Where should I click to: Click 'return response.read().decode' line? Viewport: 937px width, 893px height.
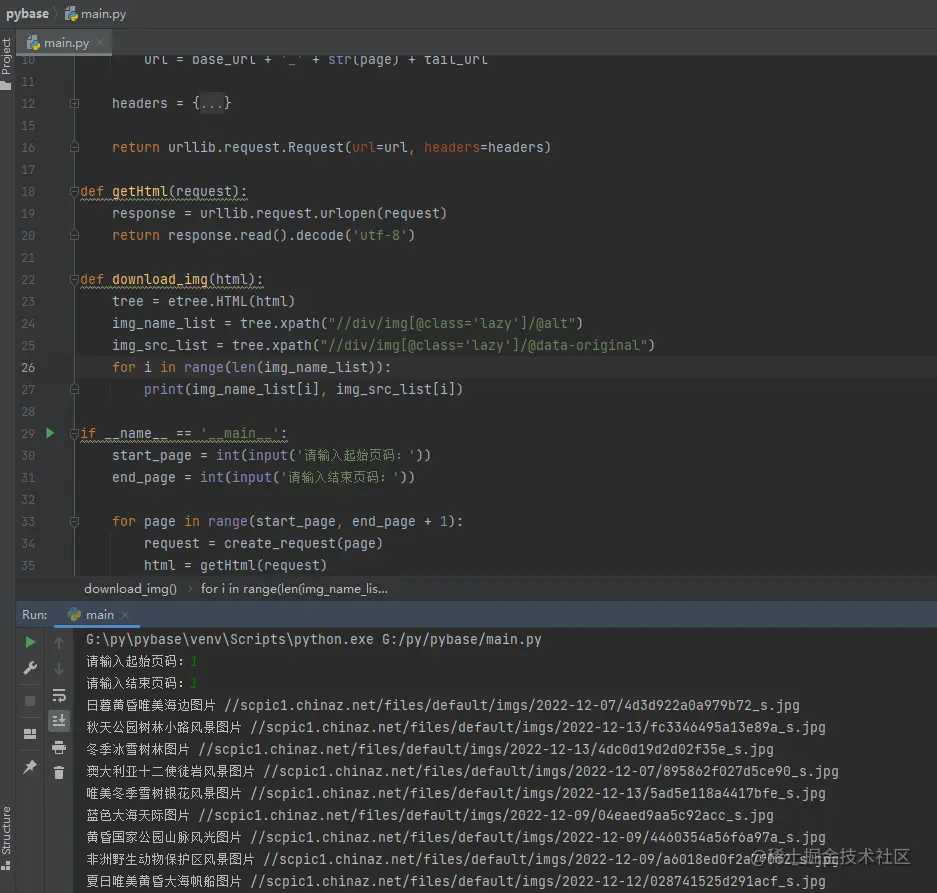point(263,236)
